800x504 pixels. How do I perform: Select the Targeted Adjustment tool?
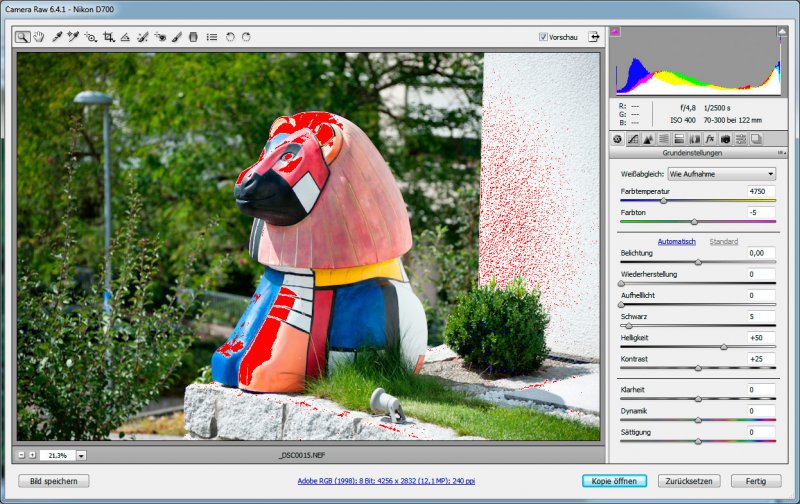(x=90, y=37)
